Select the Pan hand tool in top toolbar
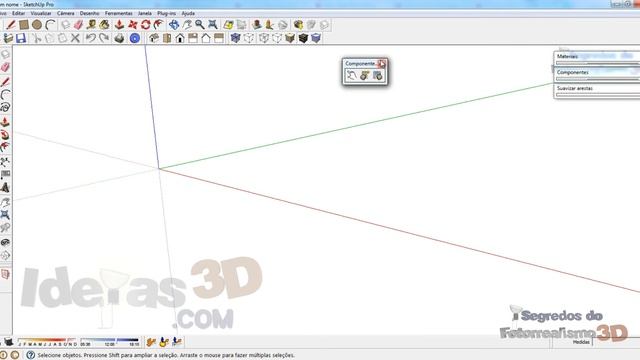Image resolution: width=640 pixels, height=360 pixels. coord(187,25)
